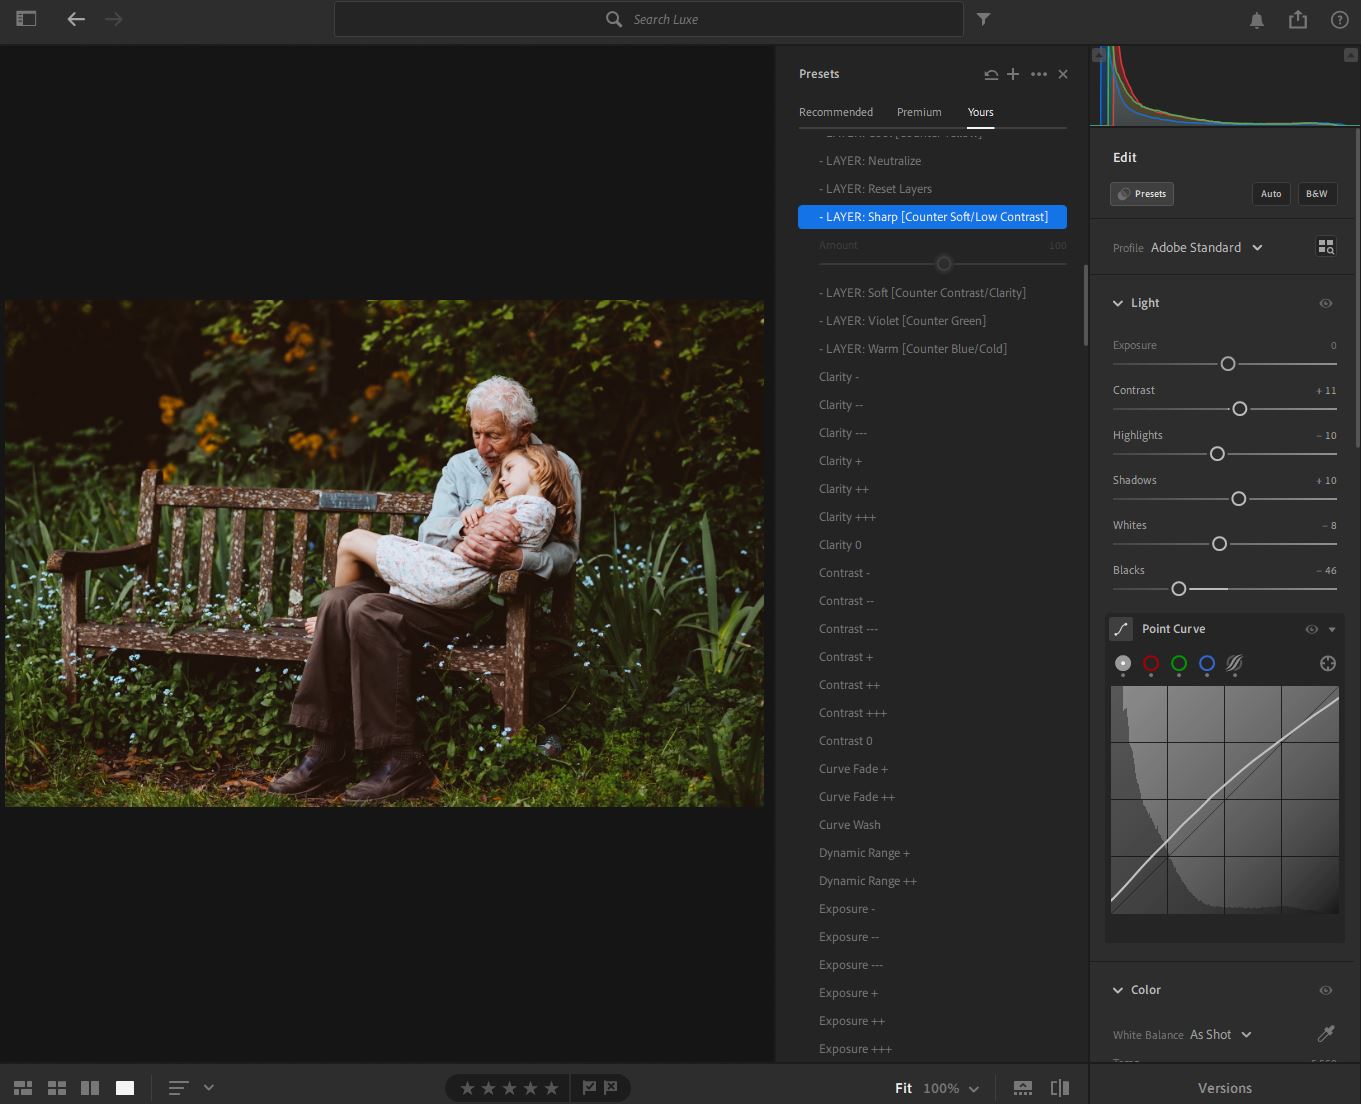Select the white balance eyedropper
1361x1104 pixels.
coord(1326,1034)
